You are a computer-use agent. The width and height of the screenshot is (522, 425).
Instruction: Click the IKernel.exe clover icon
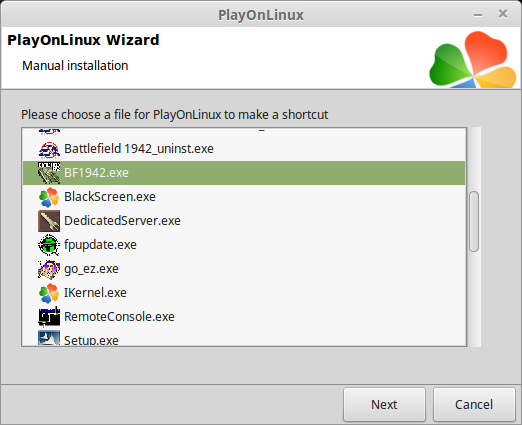pyautogui.click(x=49, y=293)
